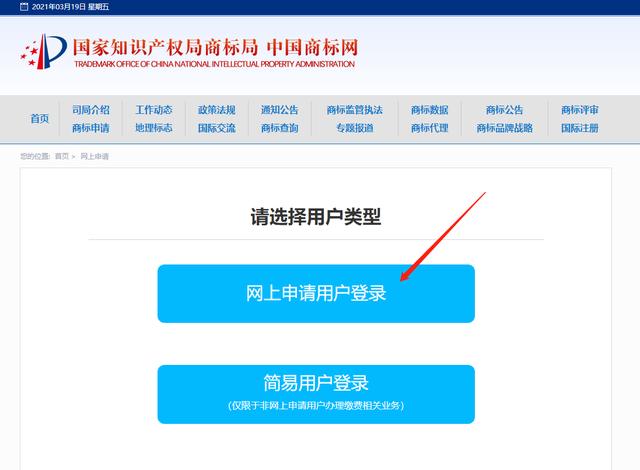The image size is (640, 470).
Task: Select 商标申请 navigation link
Action: (x=91, y=128)
